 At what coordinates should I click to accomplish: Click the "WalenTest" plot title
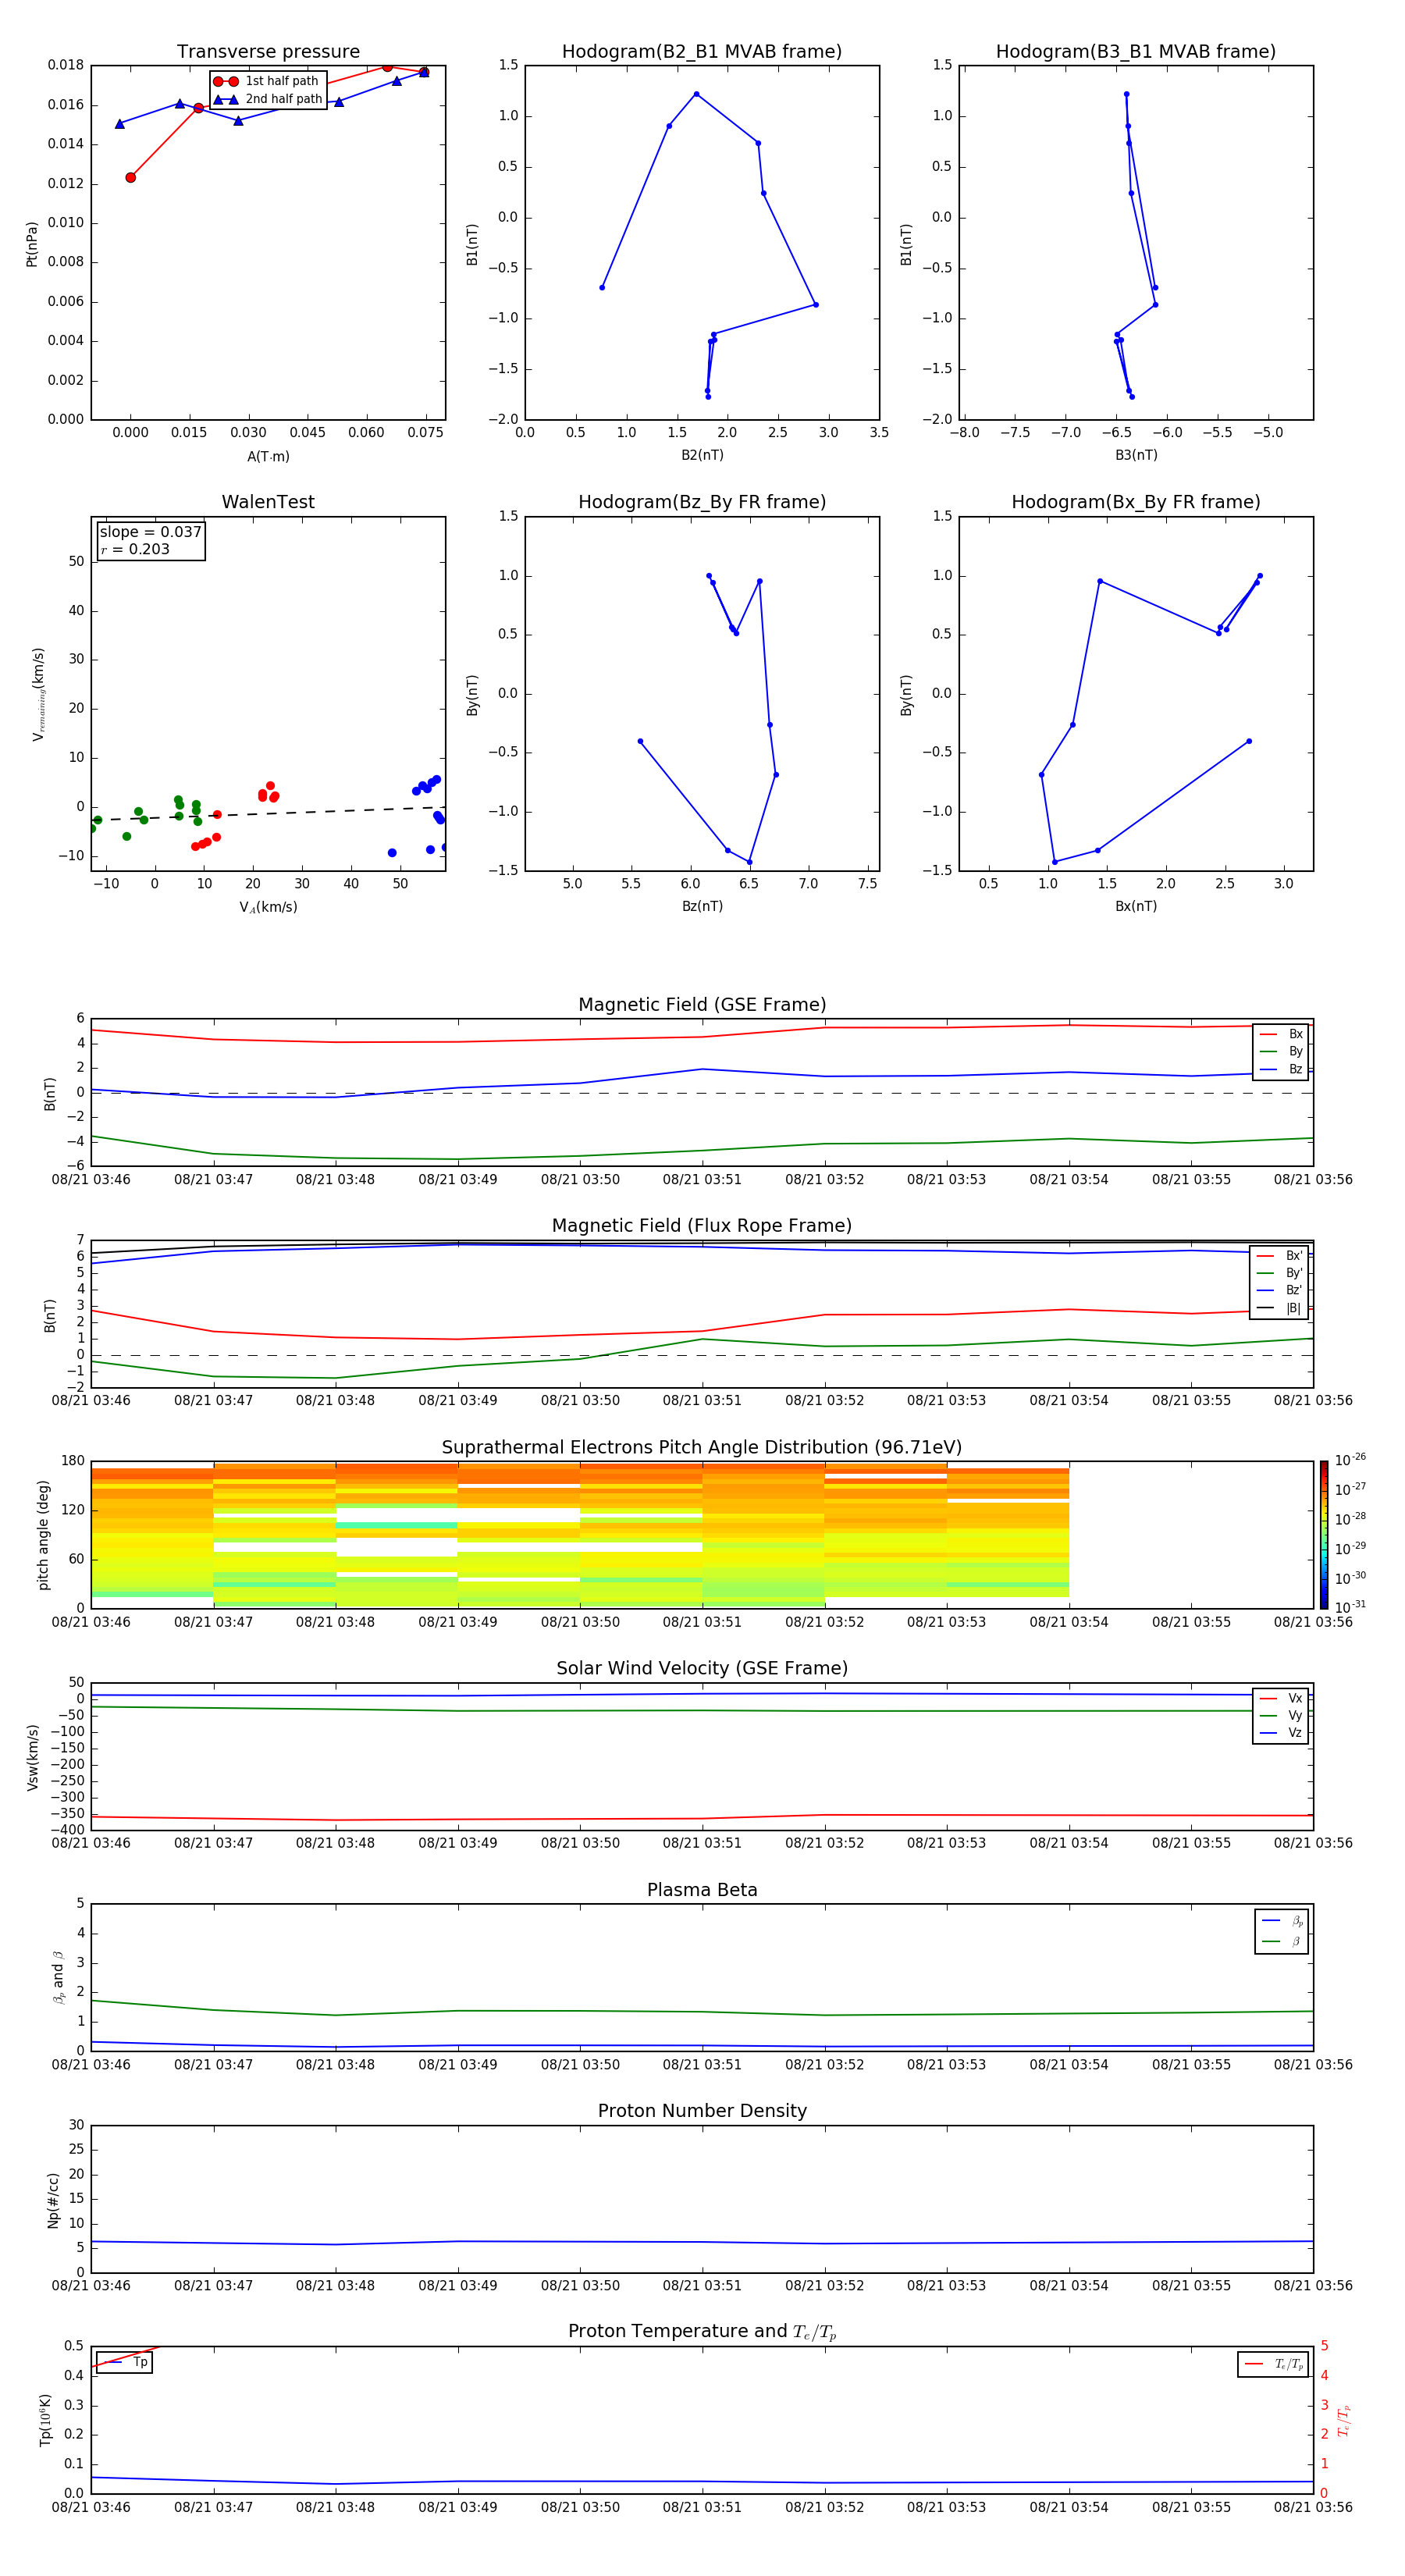point(268,502)
